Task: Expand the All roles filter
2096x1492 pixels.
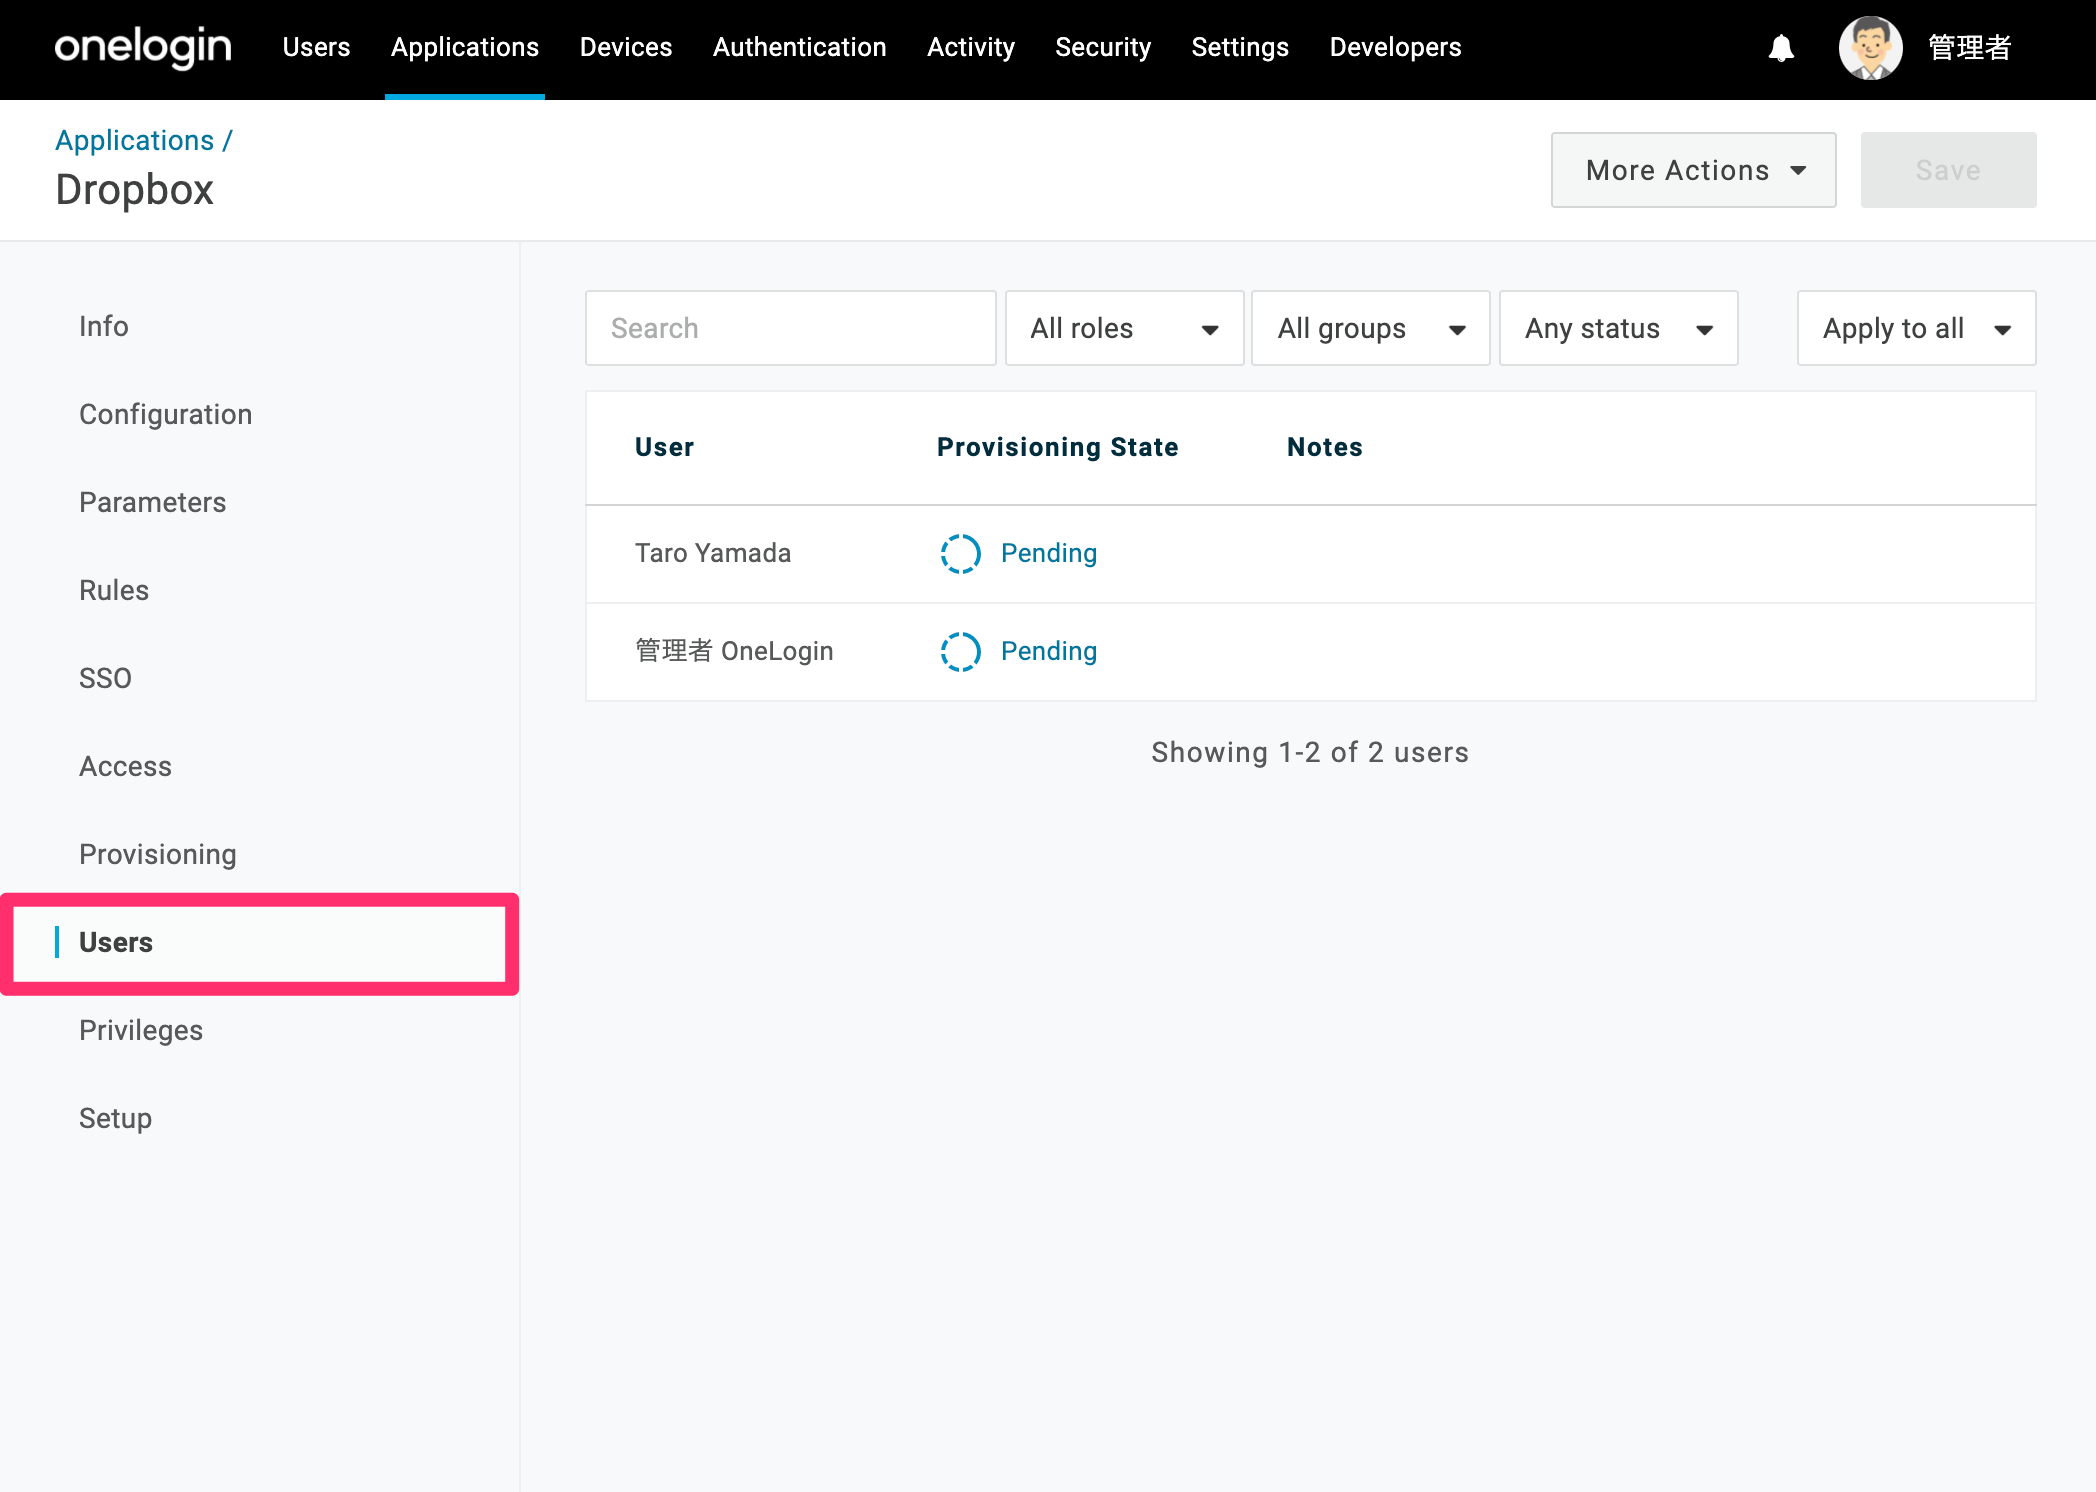Action: [1124, 328]
